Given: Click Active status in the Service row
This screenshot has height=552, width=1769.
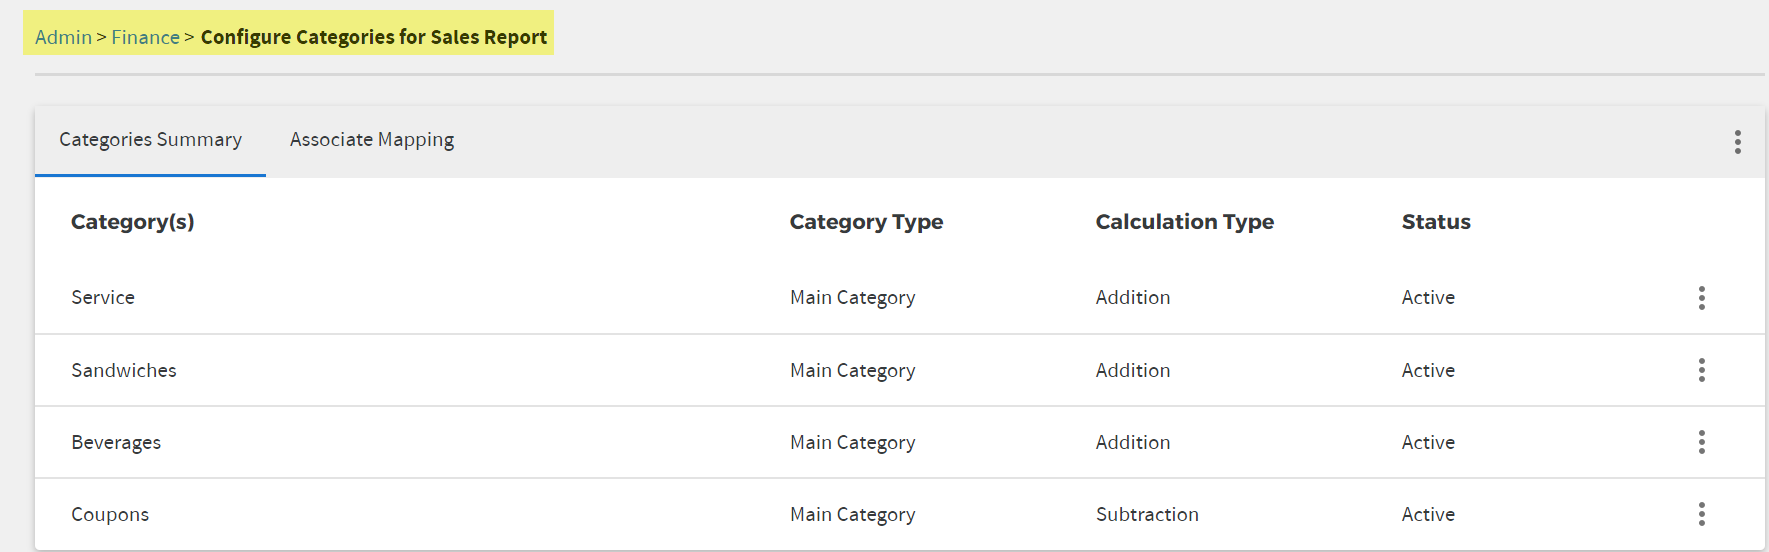Looking at the screenshot, I should pos(1428,297).
